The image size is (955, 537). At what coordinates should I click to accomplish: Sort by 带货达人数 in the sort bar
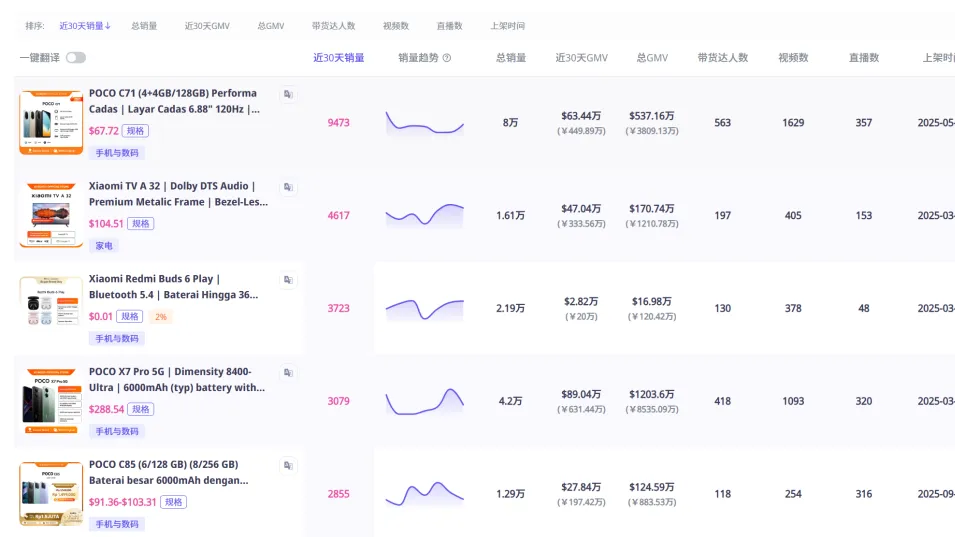[x=333, y=25]
